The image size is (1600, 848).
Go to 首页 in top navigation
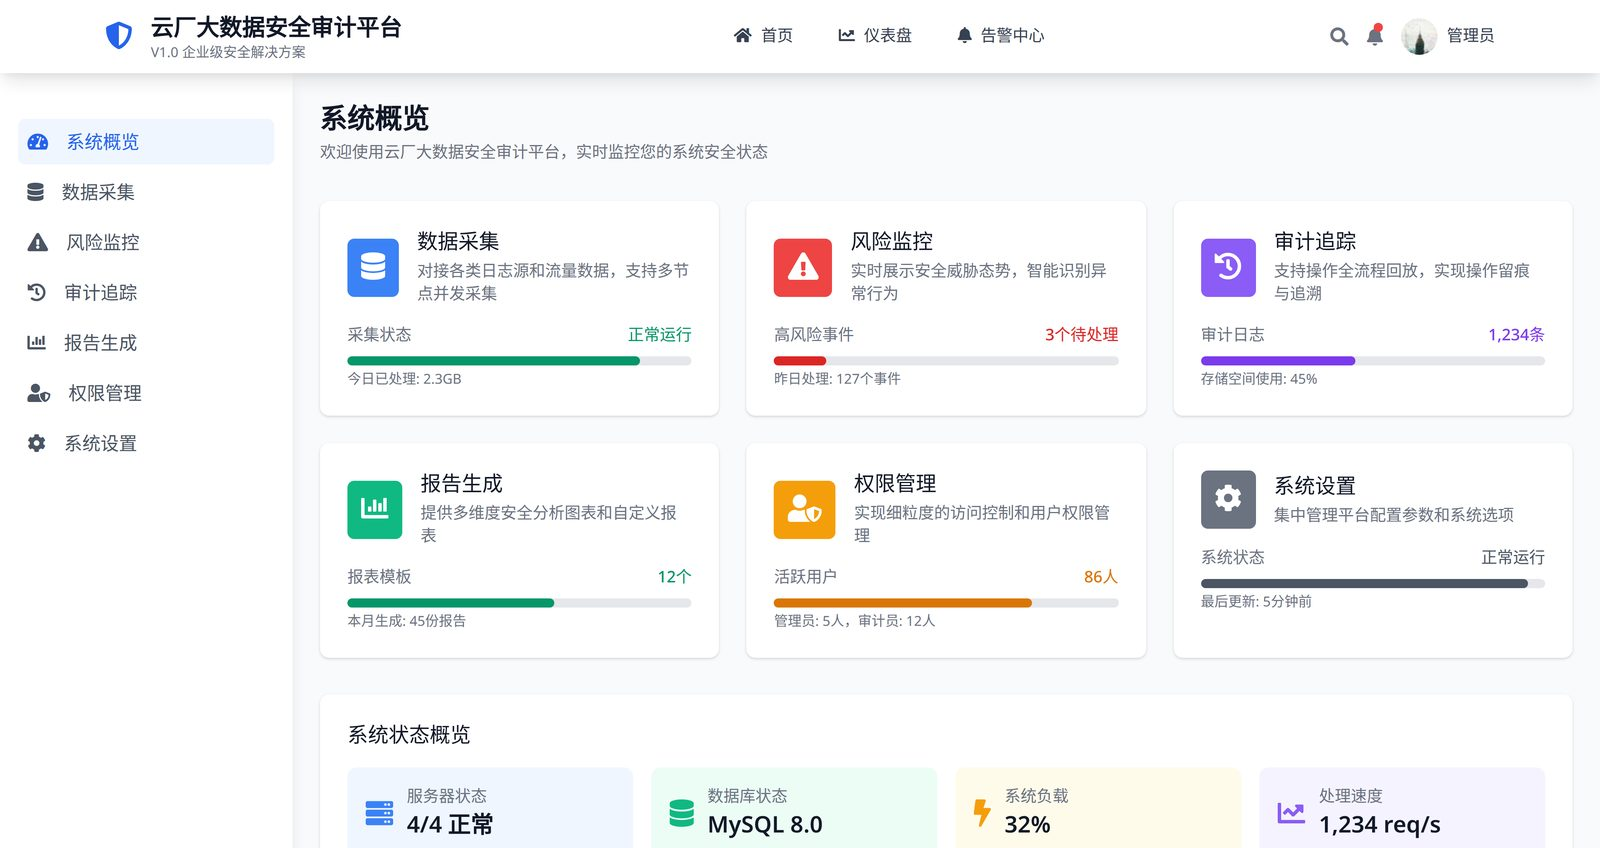[763, 36]
